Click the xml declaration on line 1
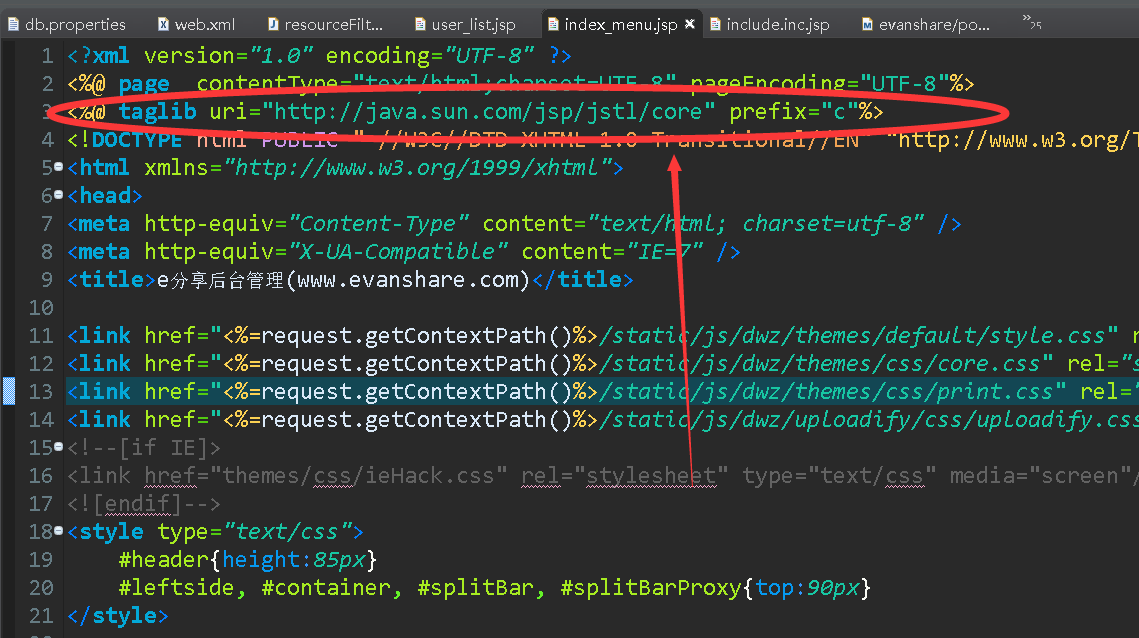 (x=320, y=56)
